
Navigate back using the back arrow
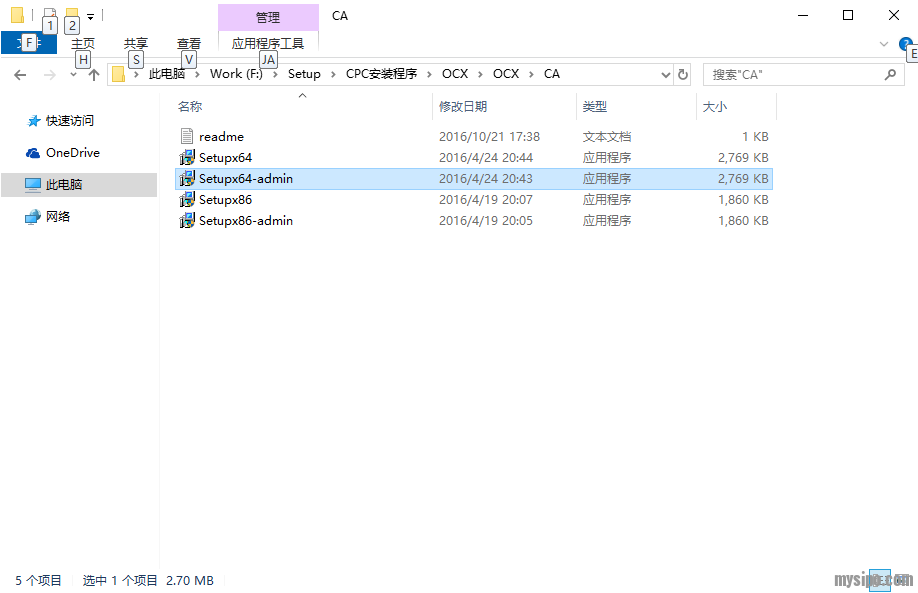20,75
